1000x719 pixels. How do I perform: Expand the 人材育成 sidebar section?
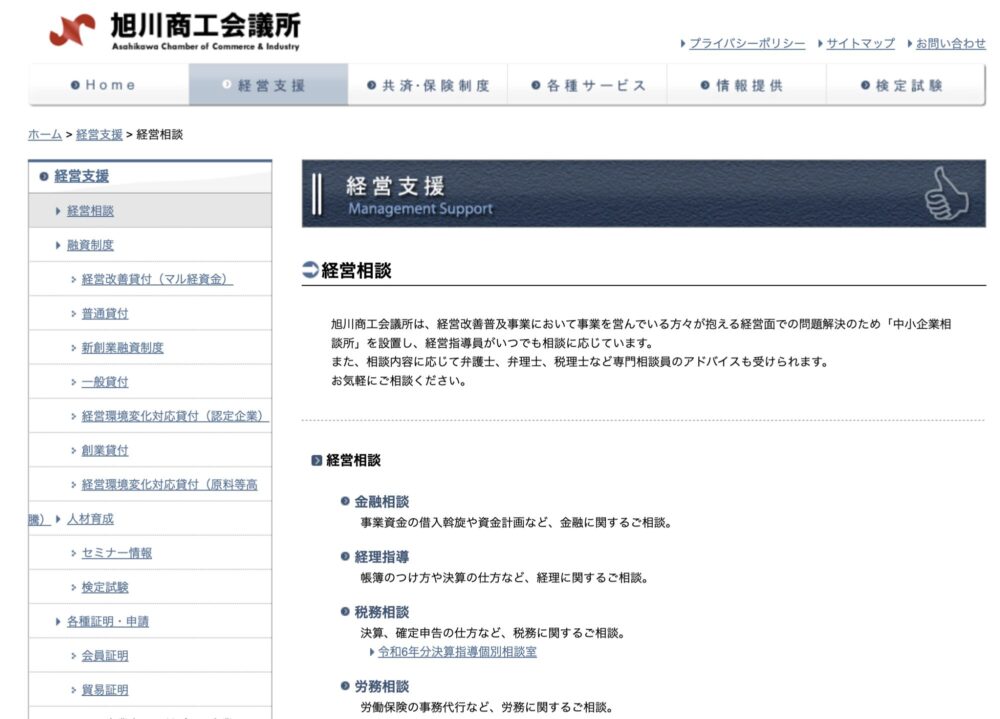90,519
